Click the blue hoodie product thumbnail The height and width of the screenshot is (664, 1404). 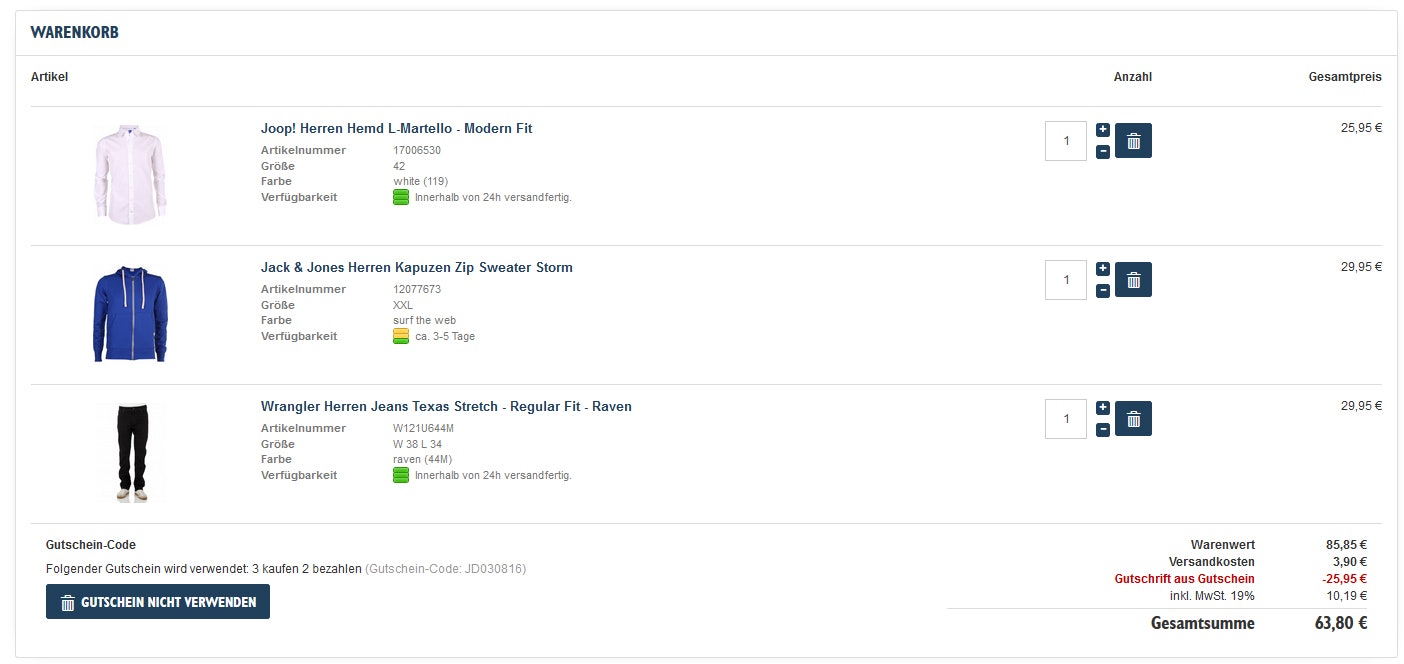[x=130, y=314]
